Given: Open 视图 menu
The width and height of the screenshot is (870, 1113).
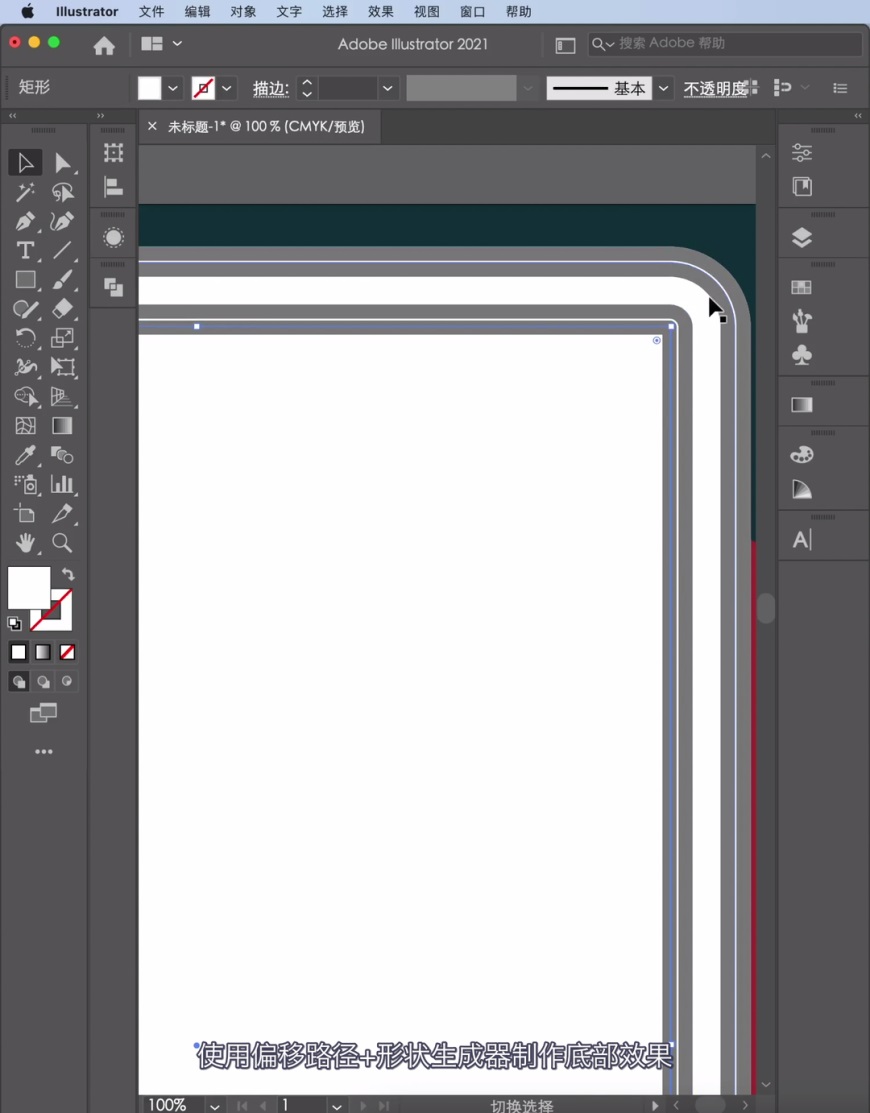Looking at the screenshot, I should [426, 11].
